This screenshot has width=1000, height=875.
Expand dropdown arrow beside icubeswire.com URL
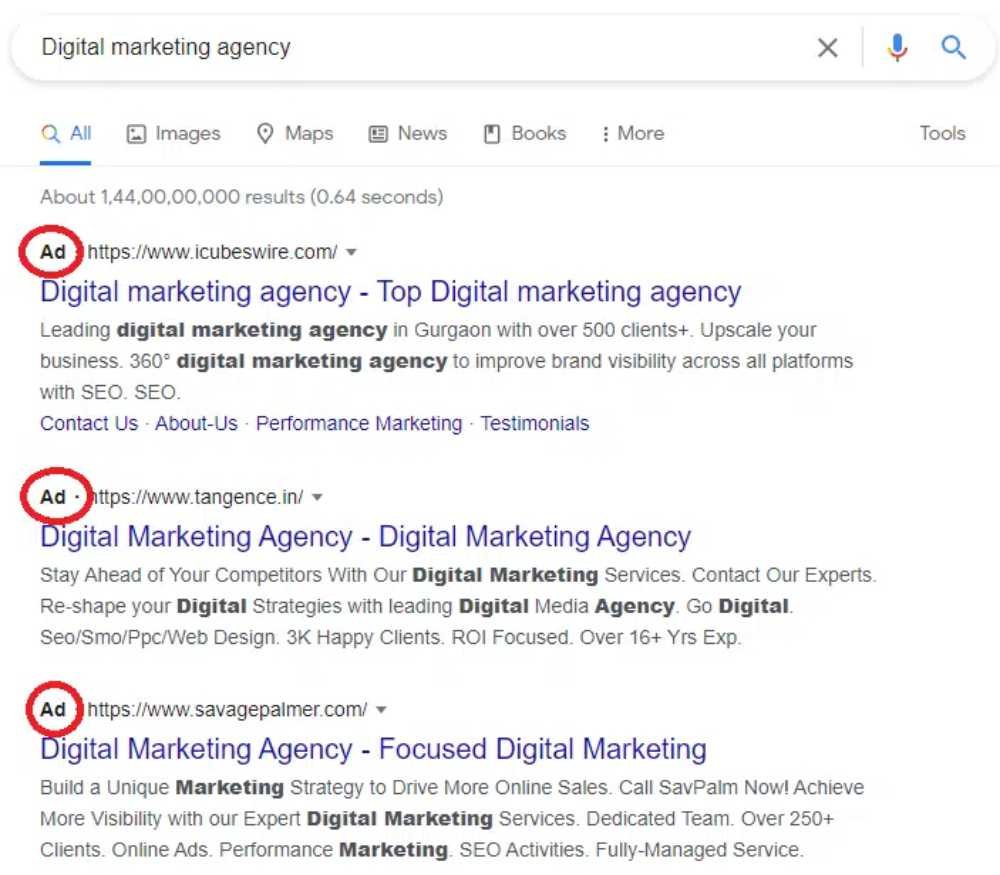pyautogui.click(x=351, y=252)
